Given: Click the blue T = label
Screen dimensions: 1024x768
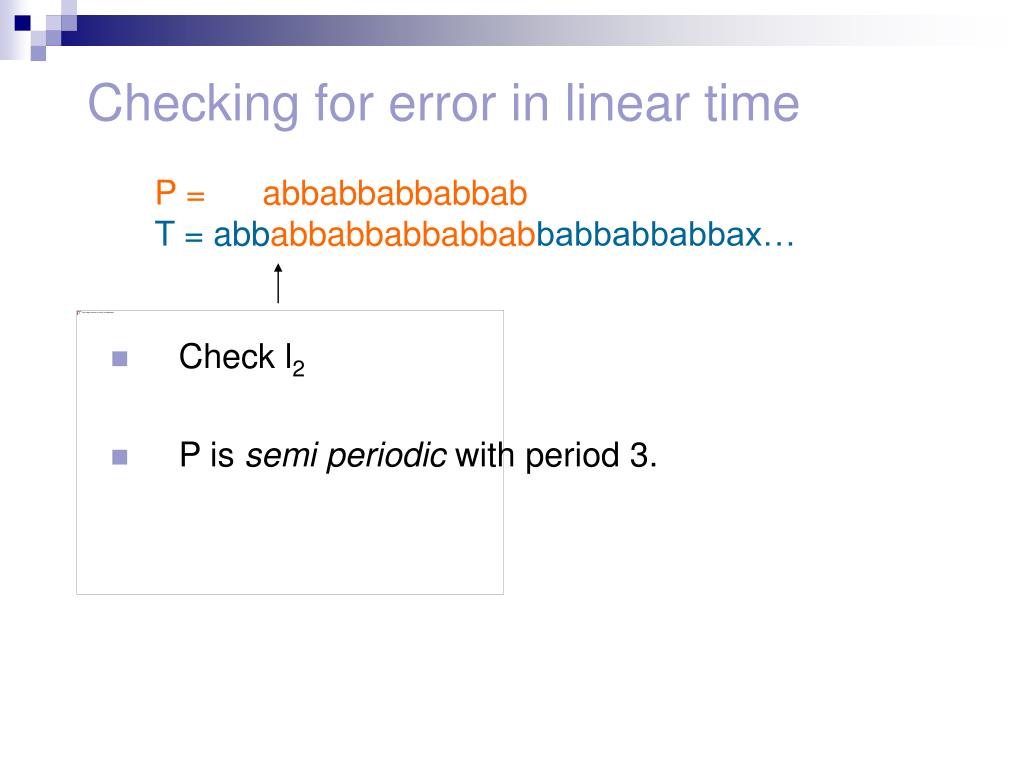Looking at the screenshot, I should pos(180,234).
